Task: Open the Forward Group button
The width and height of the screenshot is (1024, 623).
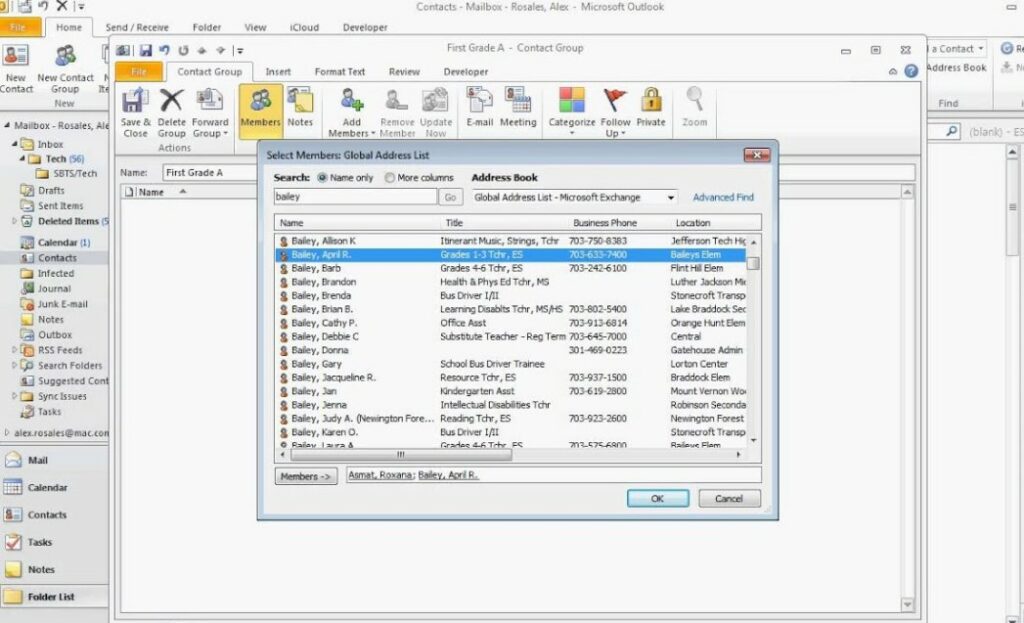Action: 210,112
